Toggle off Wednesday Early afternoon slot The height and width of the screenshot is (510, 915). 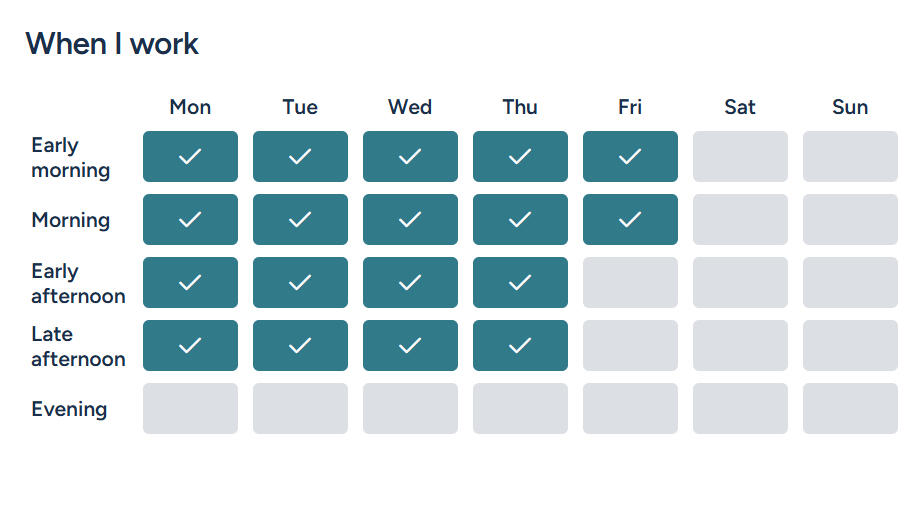(x=410, y=283)
